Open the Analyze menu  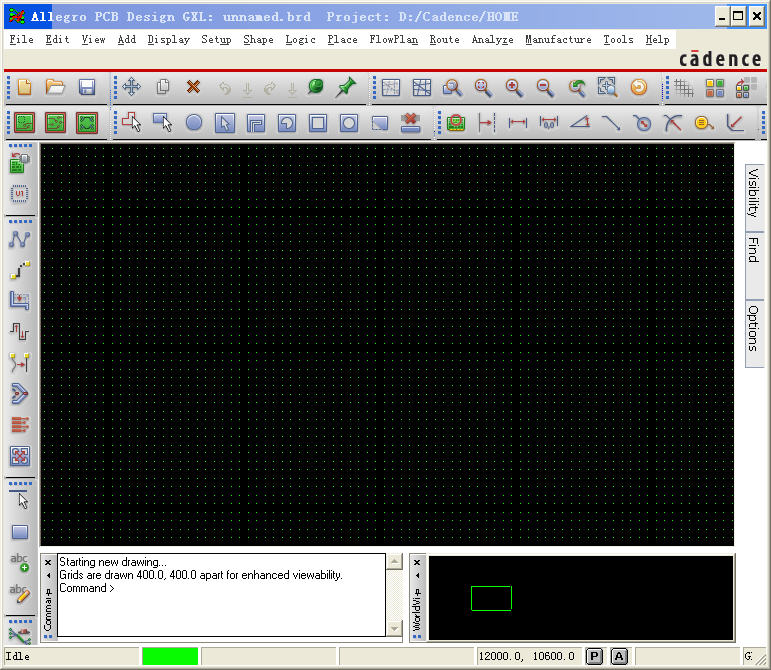(492, 39)
